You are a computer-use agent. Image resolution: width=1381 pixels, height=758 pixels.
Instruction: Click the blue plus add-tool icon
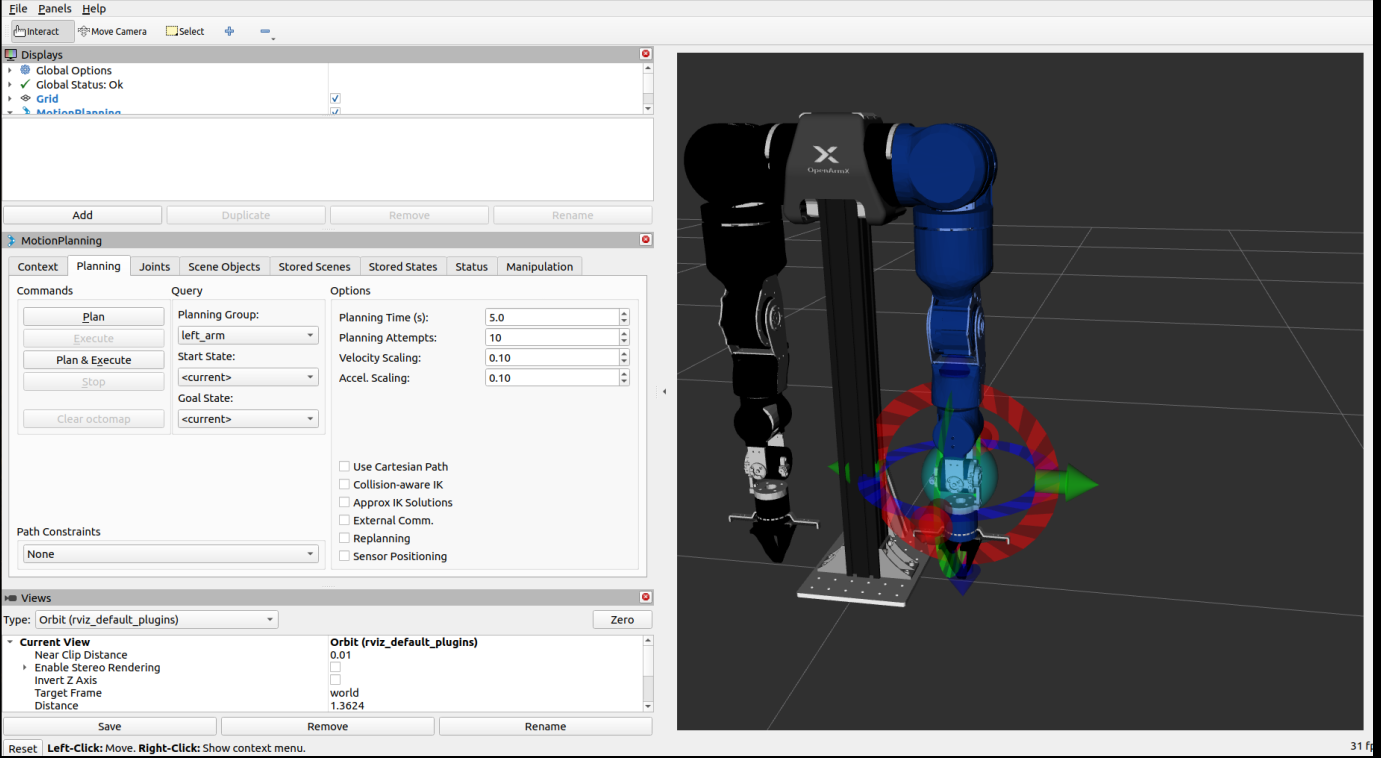coord(229,31)
